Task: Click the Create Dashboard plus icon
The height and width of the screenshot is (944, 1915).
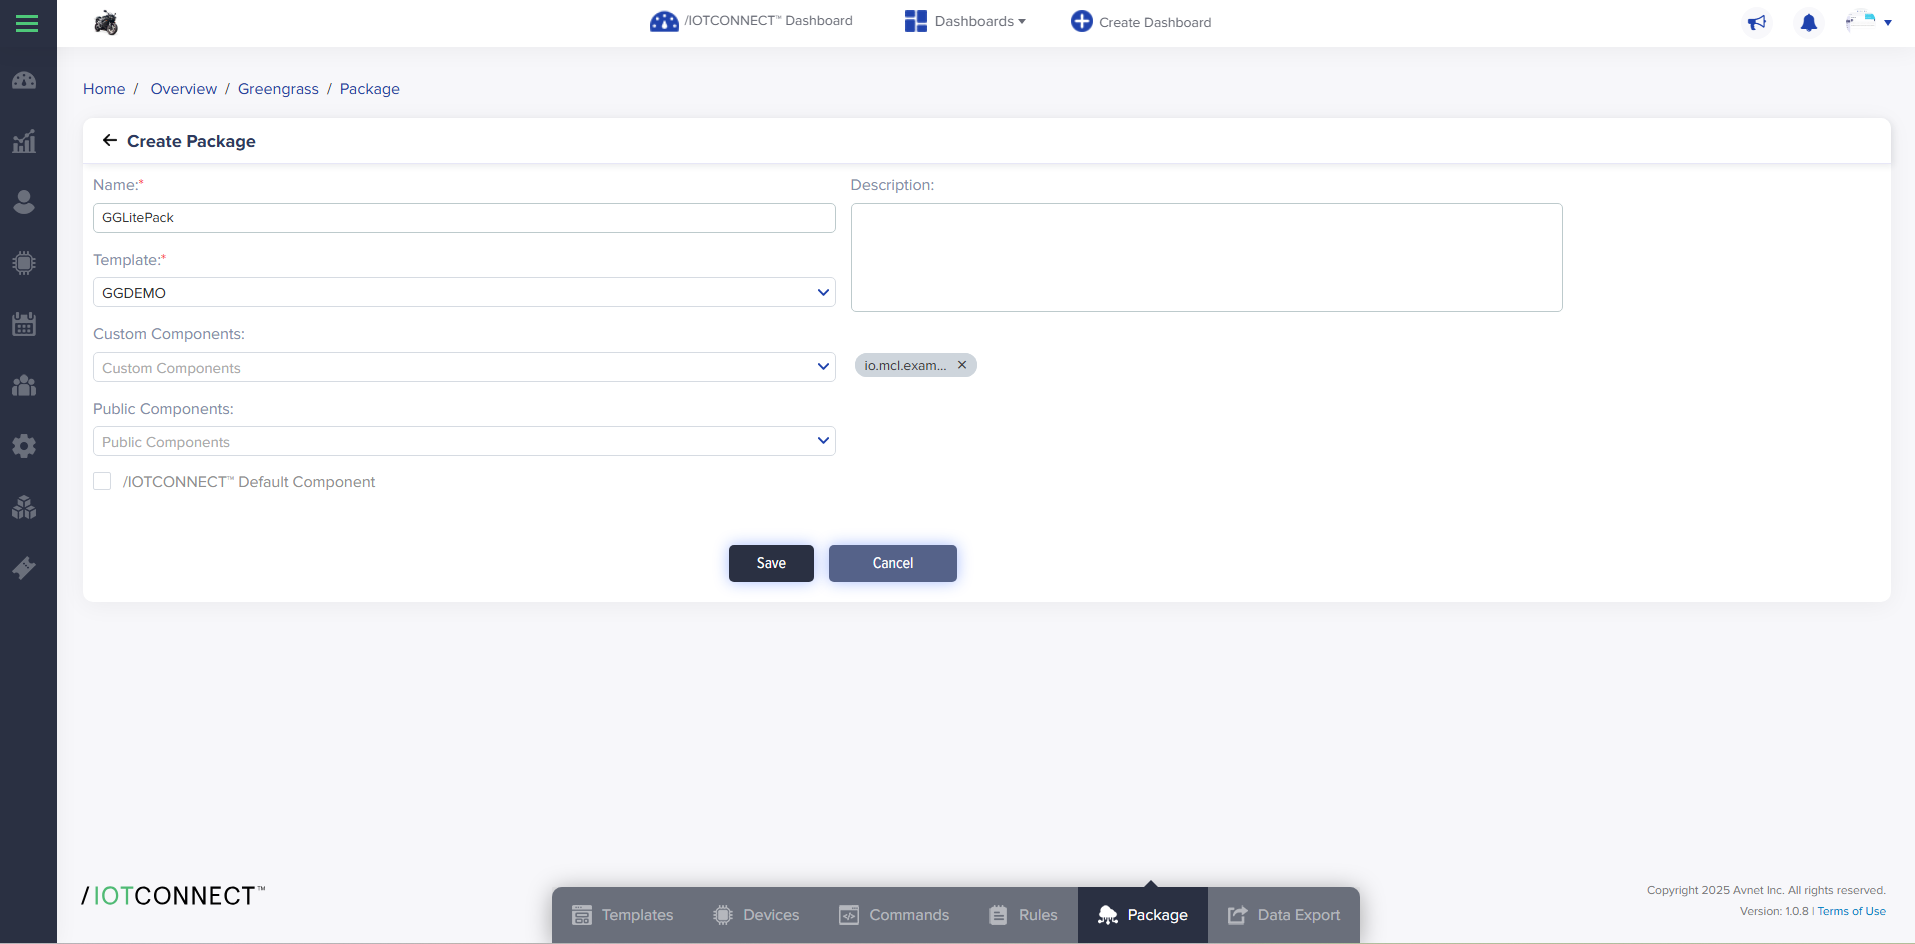Action: tap(1081, 21)
